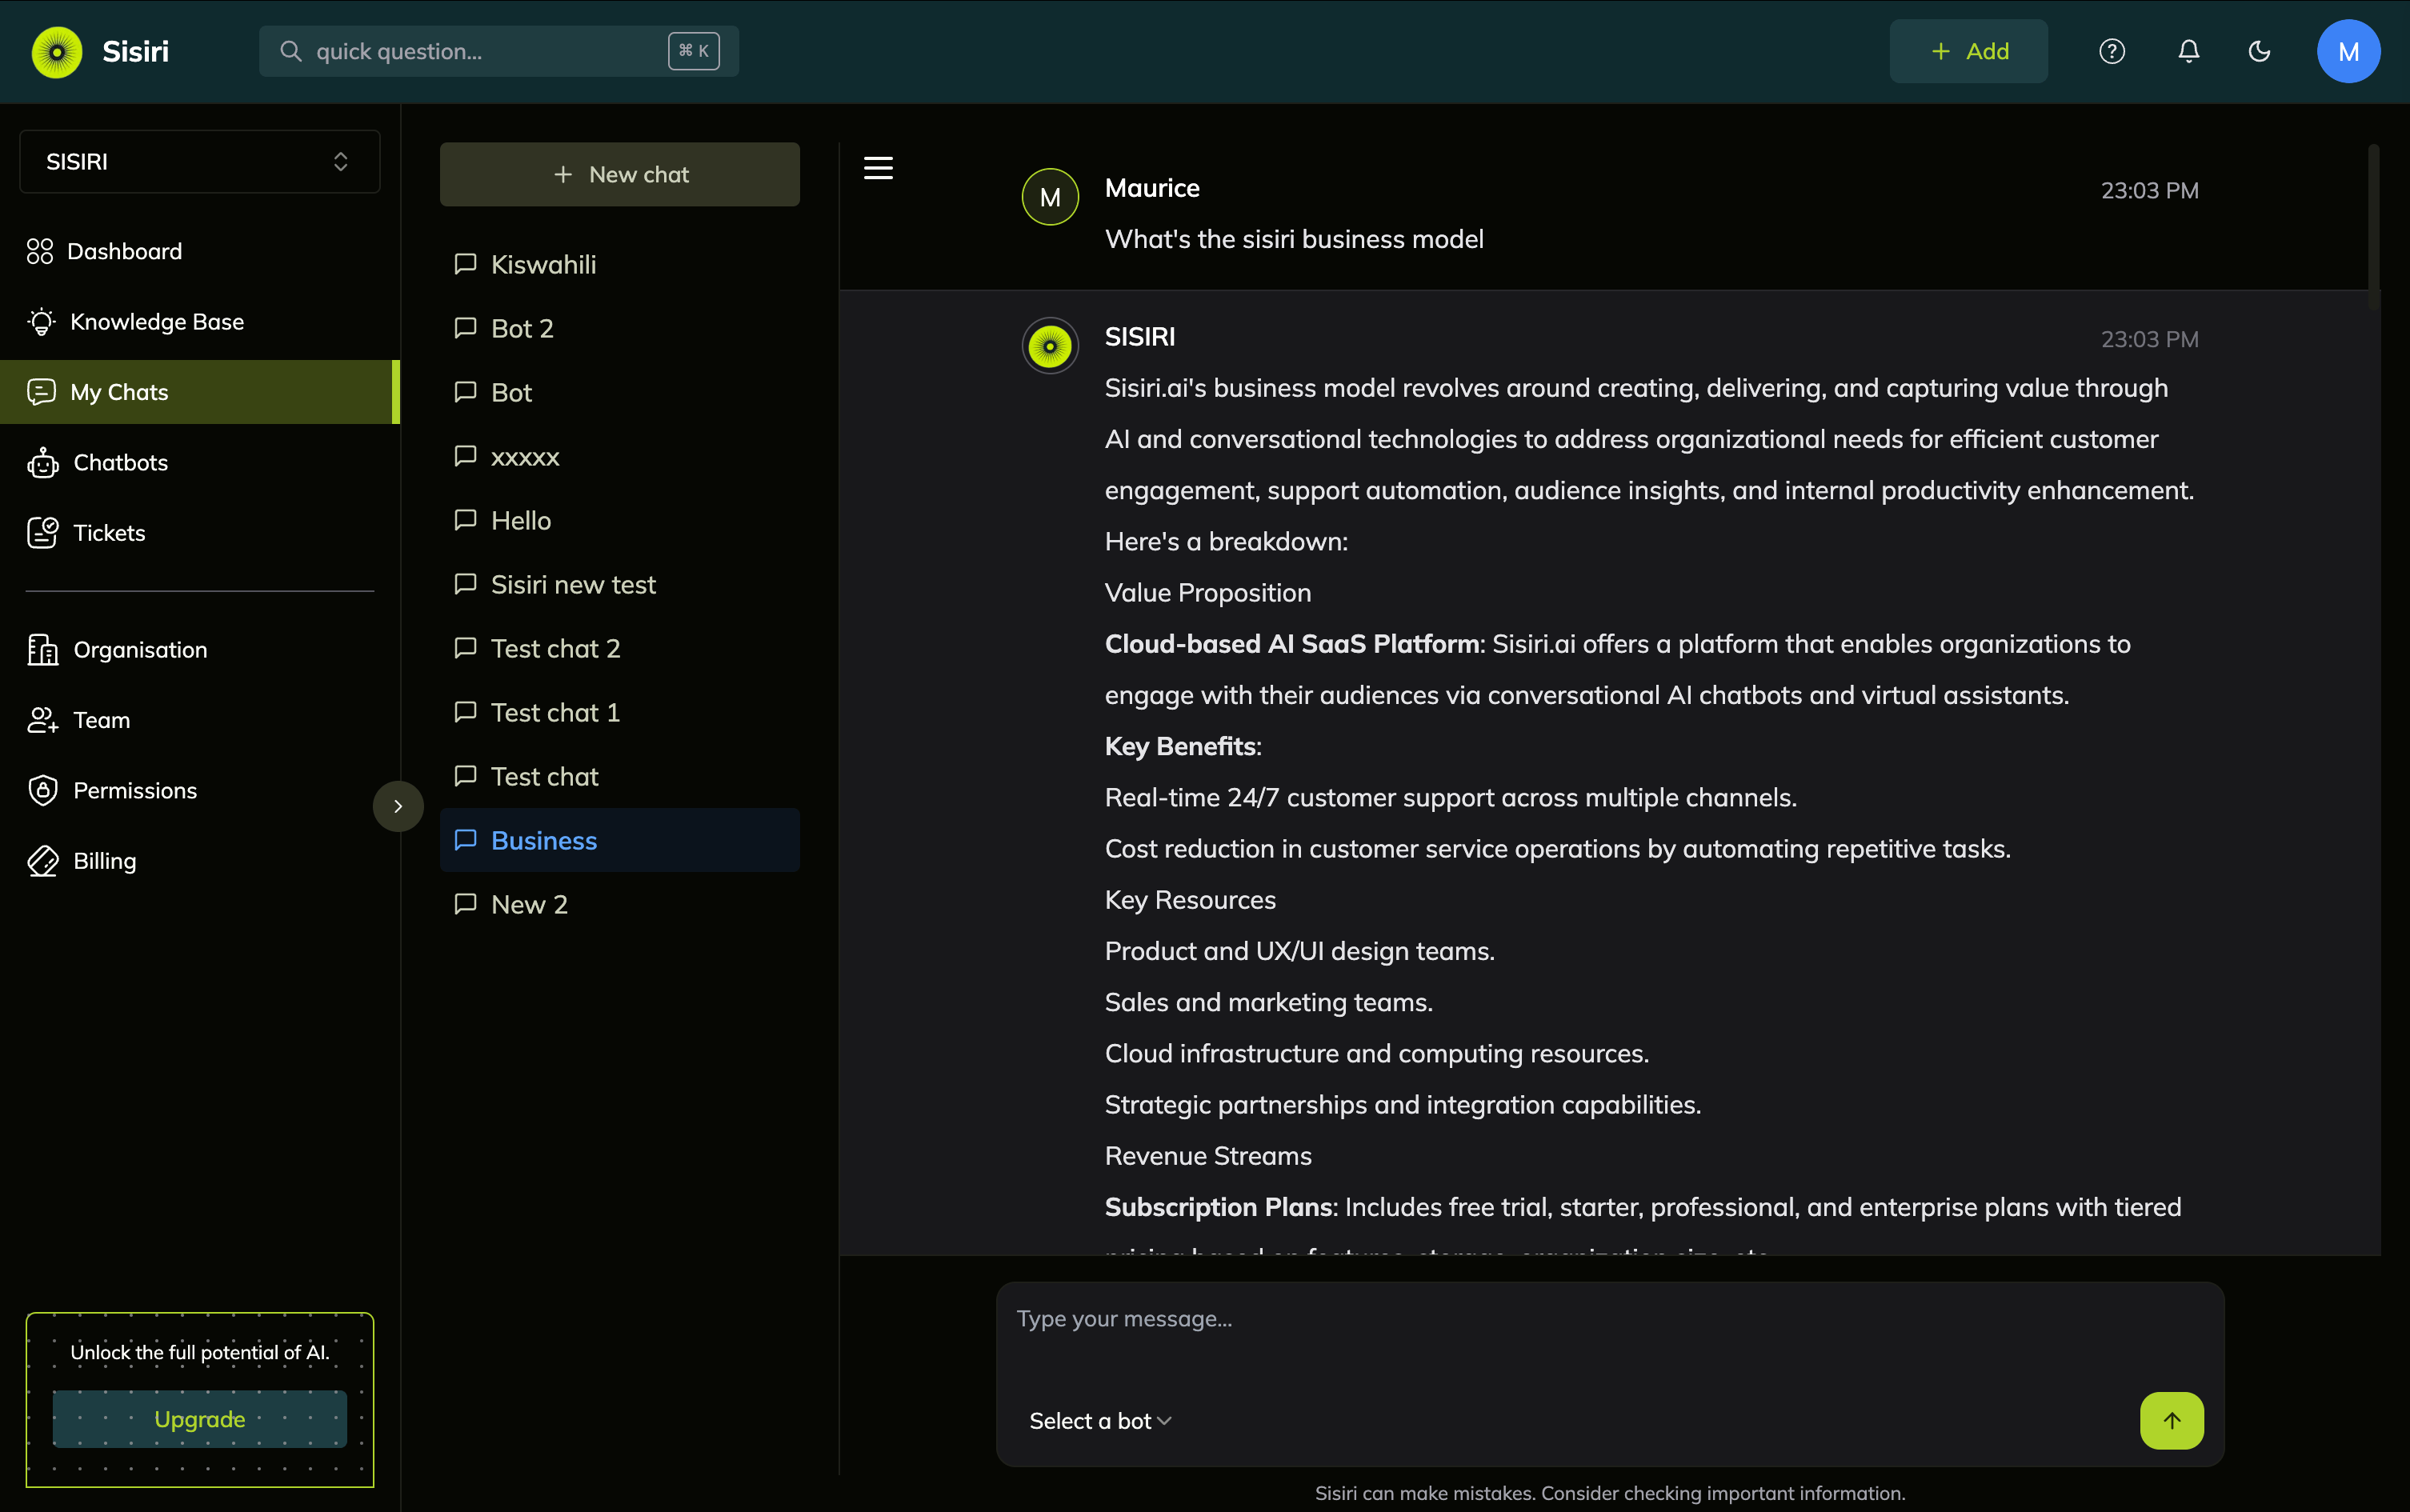Click the Sisiri logo icon

pos(57,52)
